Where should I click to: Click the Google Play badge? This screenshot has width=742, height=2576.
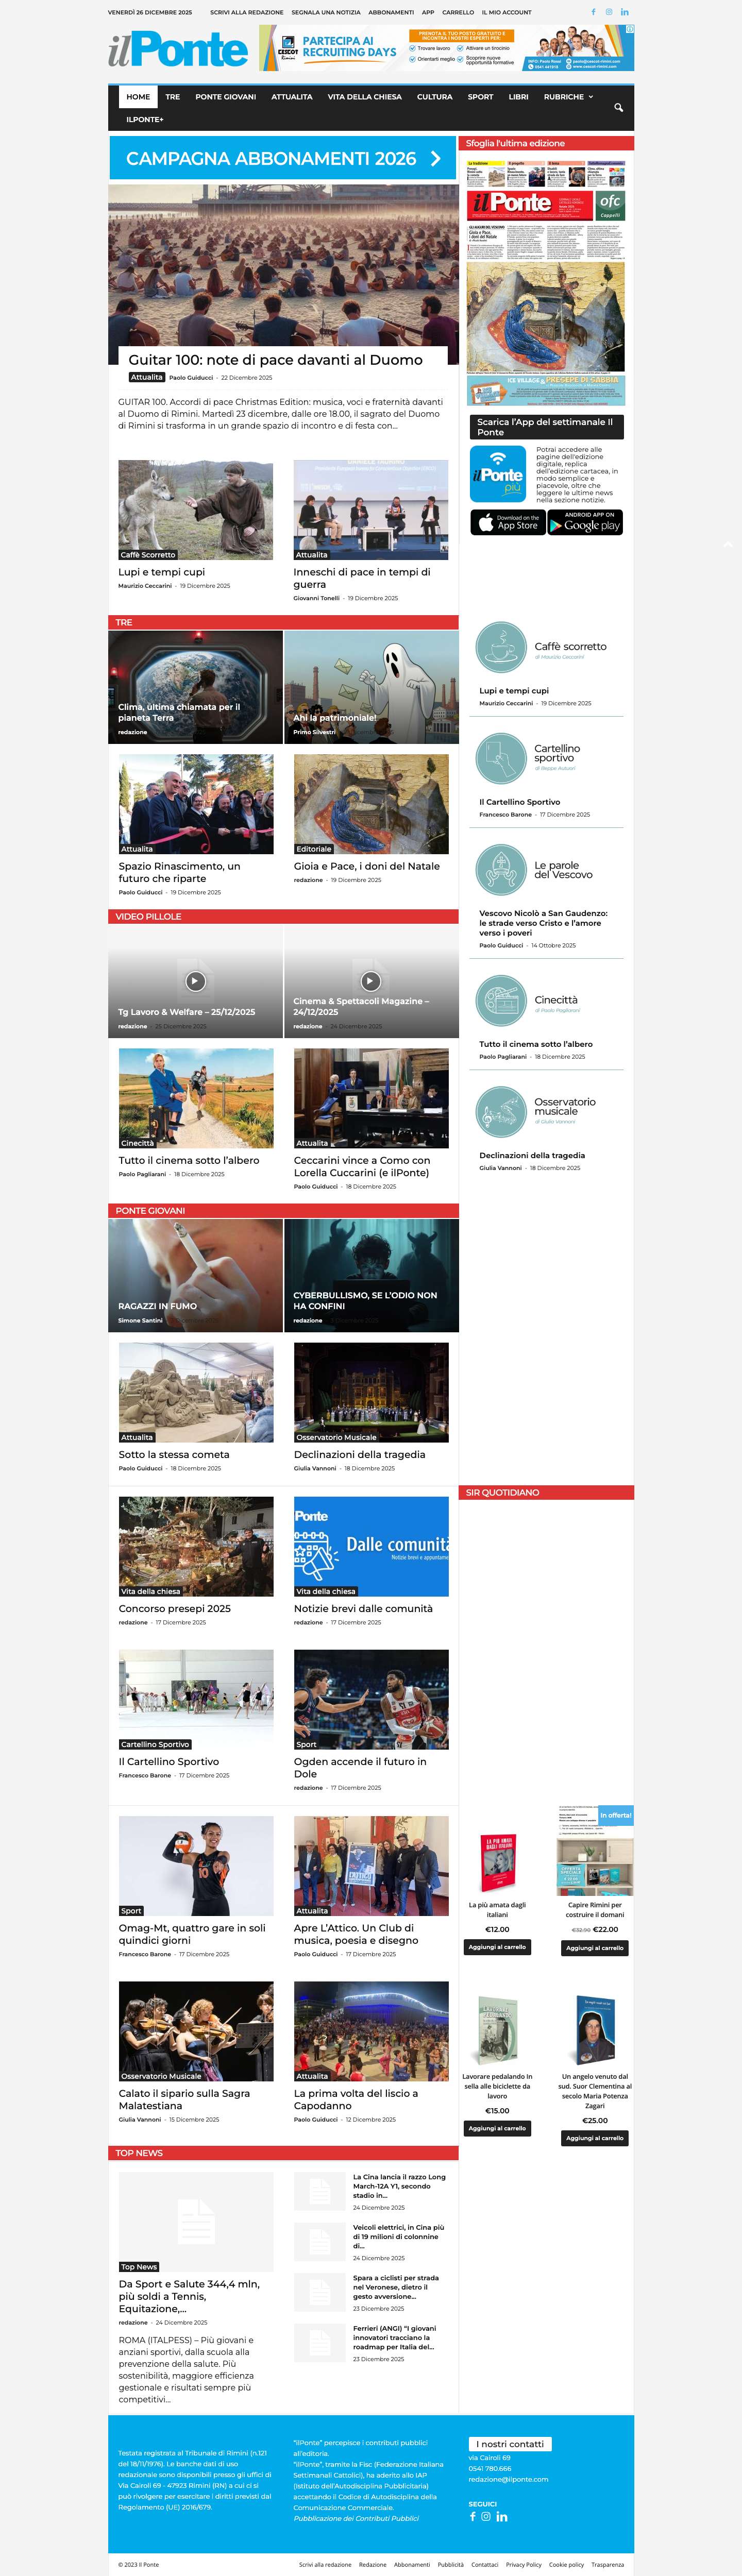(585, 522)
